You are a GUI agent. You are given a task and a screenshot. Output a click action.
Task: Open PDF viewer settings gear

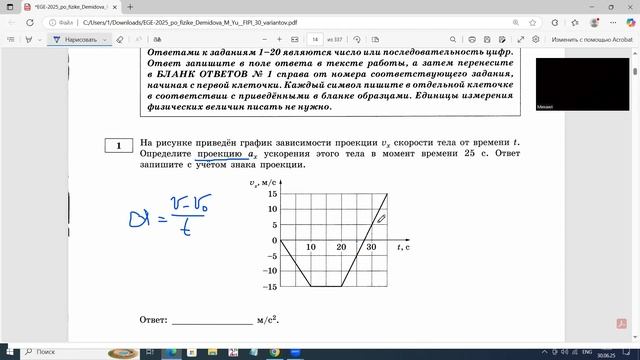click(x=536, y=40)
